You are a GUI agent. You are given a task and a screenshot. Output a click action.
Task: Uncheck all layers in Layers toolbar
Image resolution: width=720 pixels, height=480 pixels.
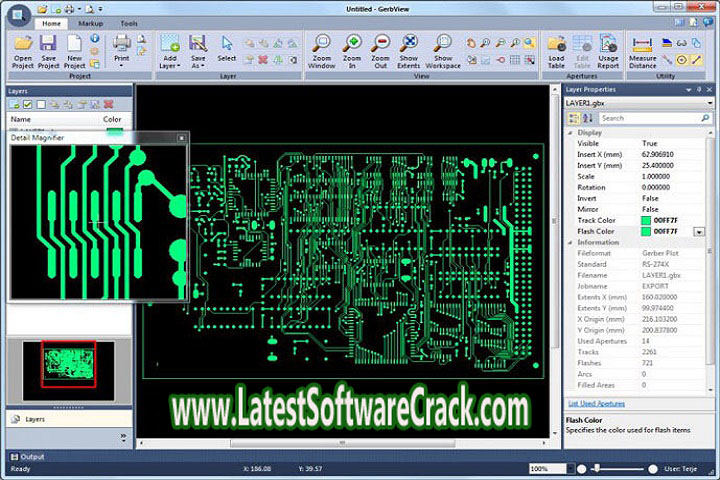pyautogui.click(x=40, y=104)
